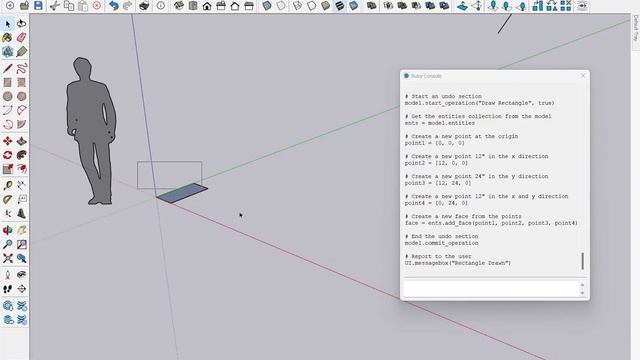This screenshot has width=640, height=360.
Task: Select the Line pencil tool
Action: (7, 68)
